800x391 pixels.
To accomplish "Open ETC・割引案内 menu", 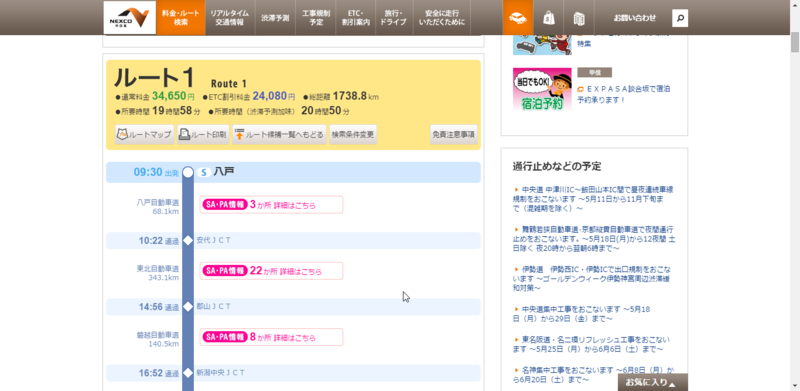I will coord(356,17).
